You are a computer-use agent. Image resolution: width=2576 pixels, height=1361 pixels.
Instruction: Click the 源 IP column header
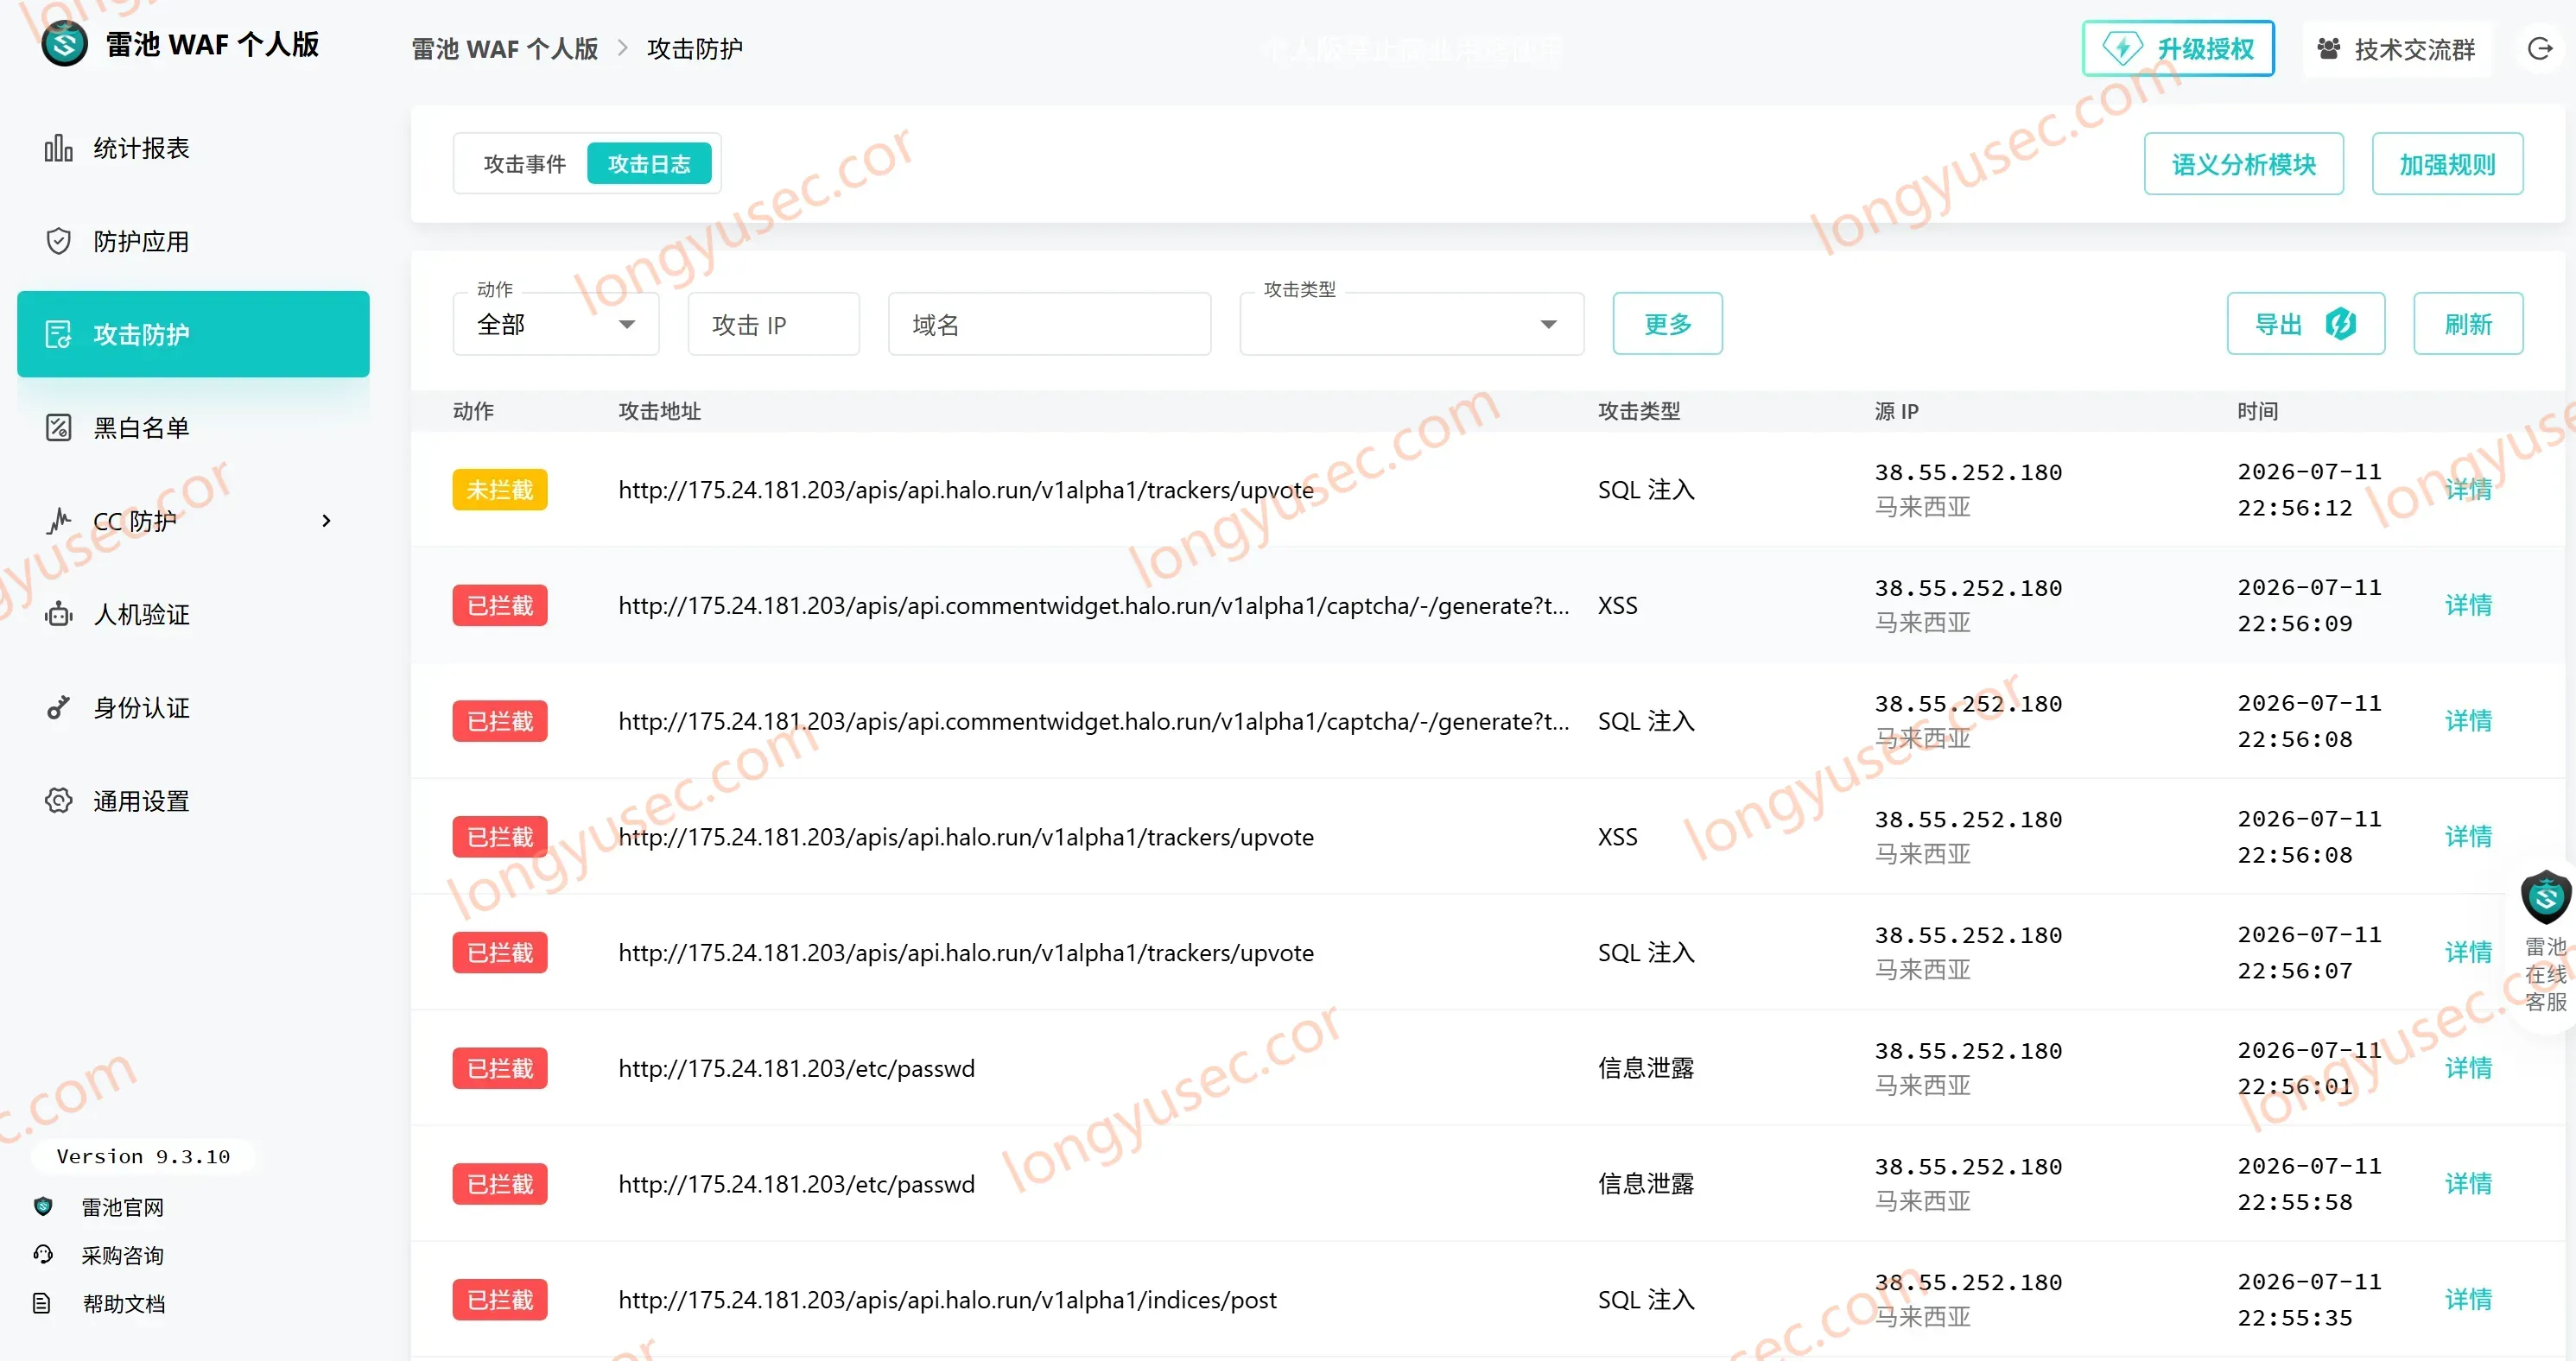[1896, 410]
